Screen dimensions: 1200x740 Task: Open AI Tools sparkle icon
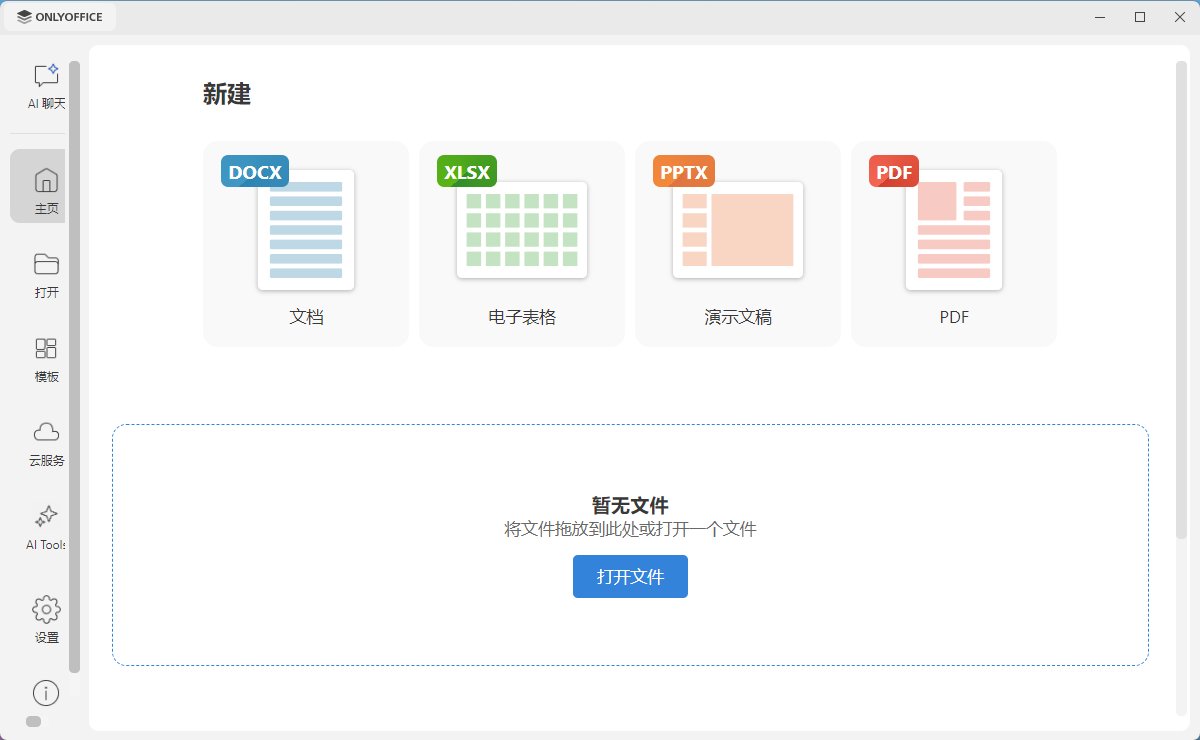[46, 517]
